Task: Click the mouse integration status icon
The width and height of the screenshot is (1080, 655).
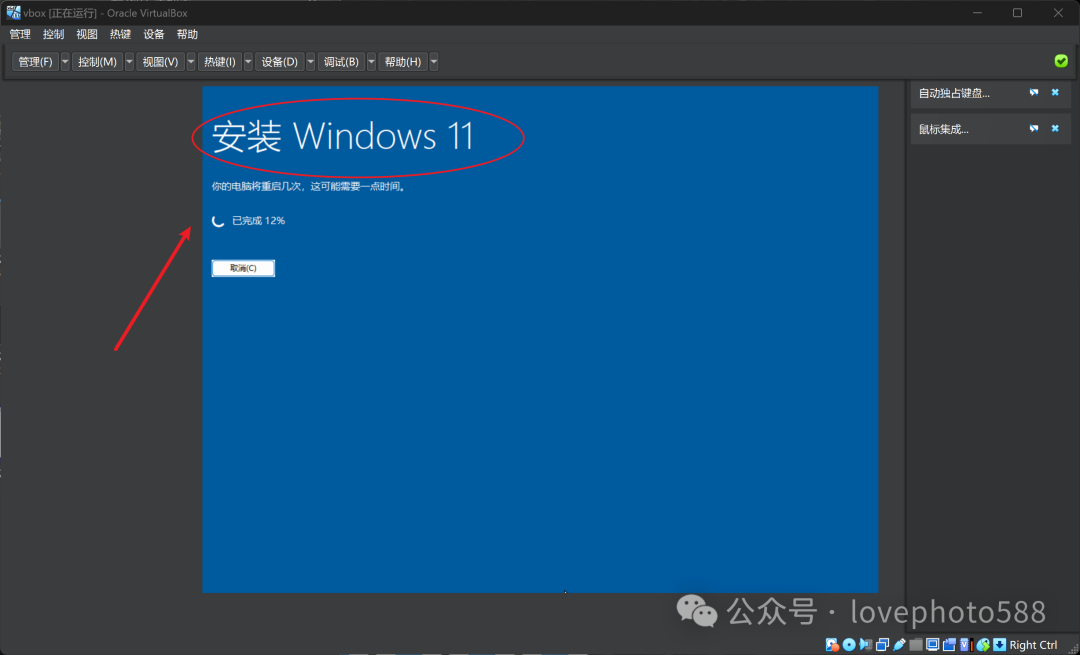Action: [983, 645]
